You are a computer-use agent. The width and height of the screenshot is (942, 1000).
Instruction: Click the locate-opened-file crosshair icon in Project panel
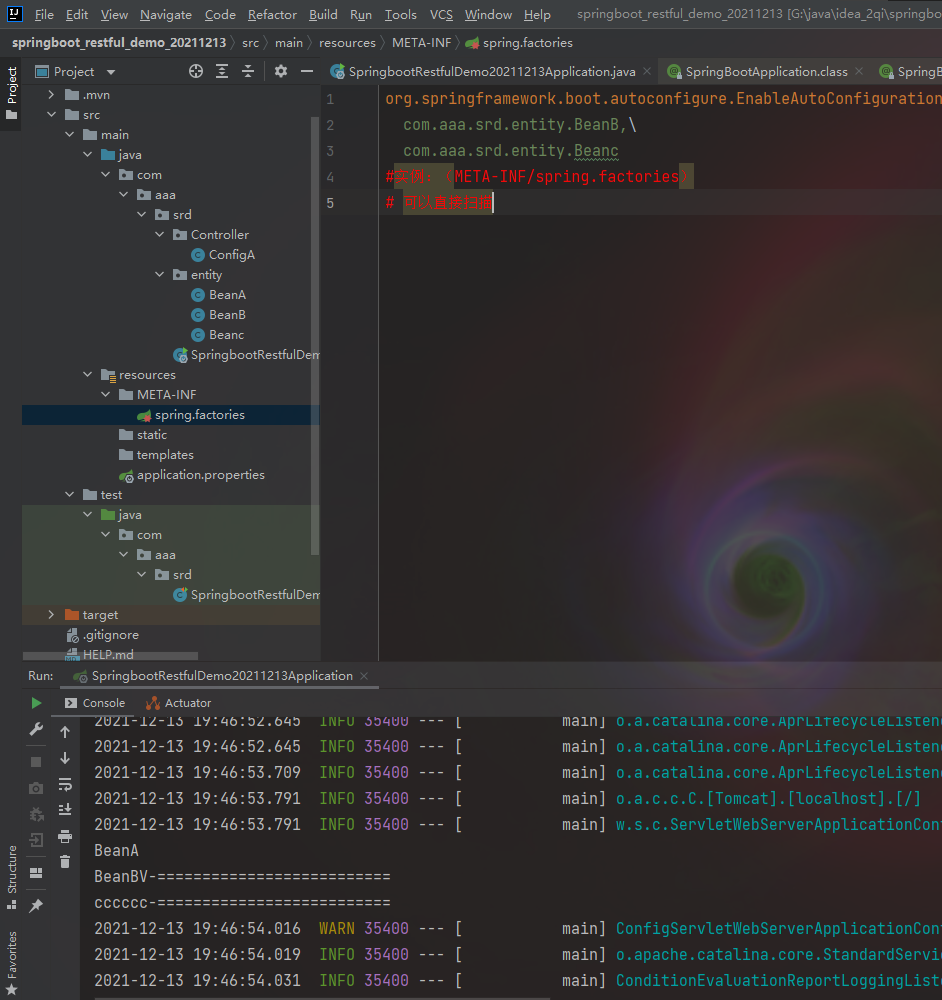click(196, 71)
